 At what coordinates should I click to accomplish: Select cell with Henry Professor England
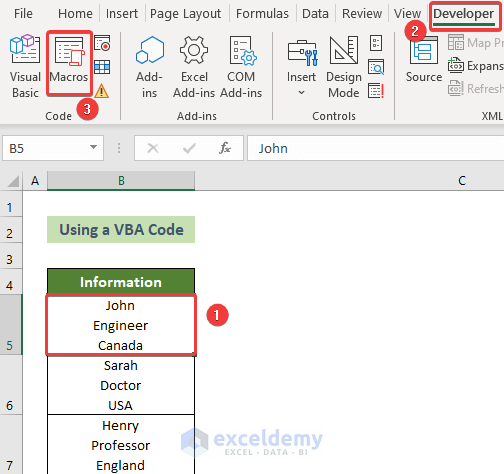(x=121, y=445)
